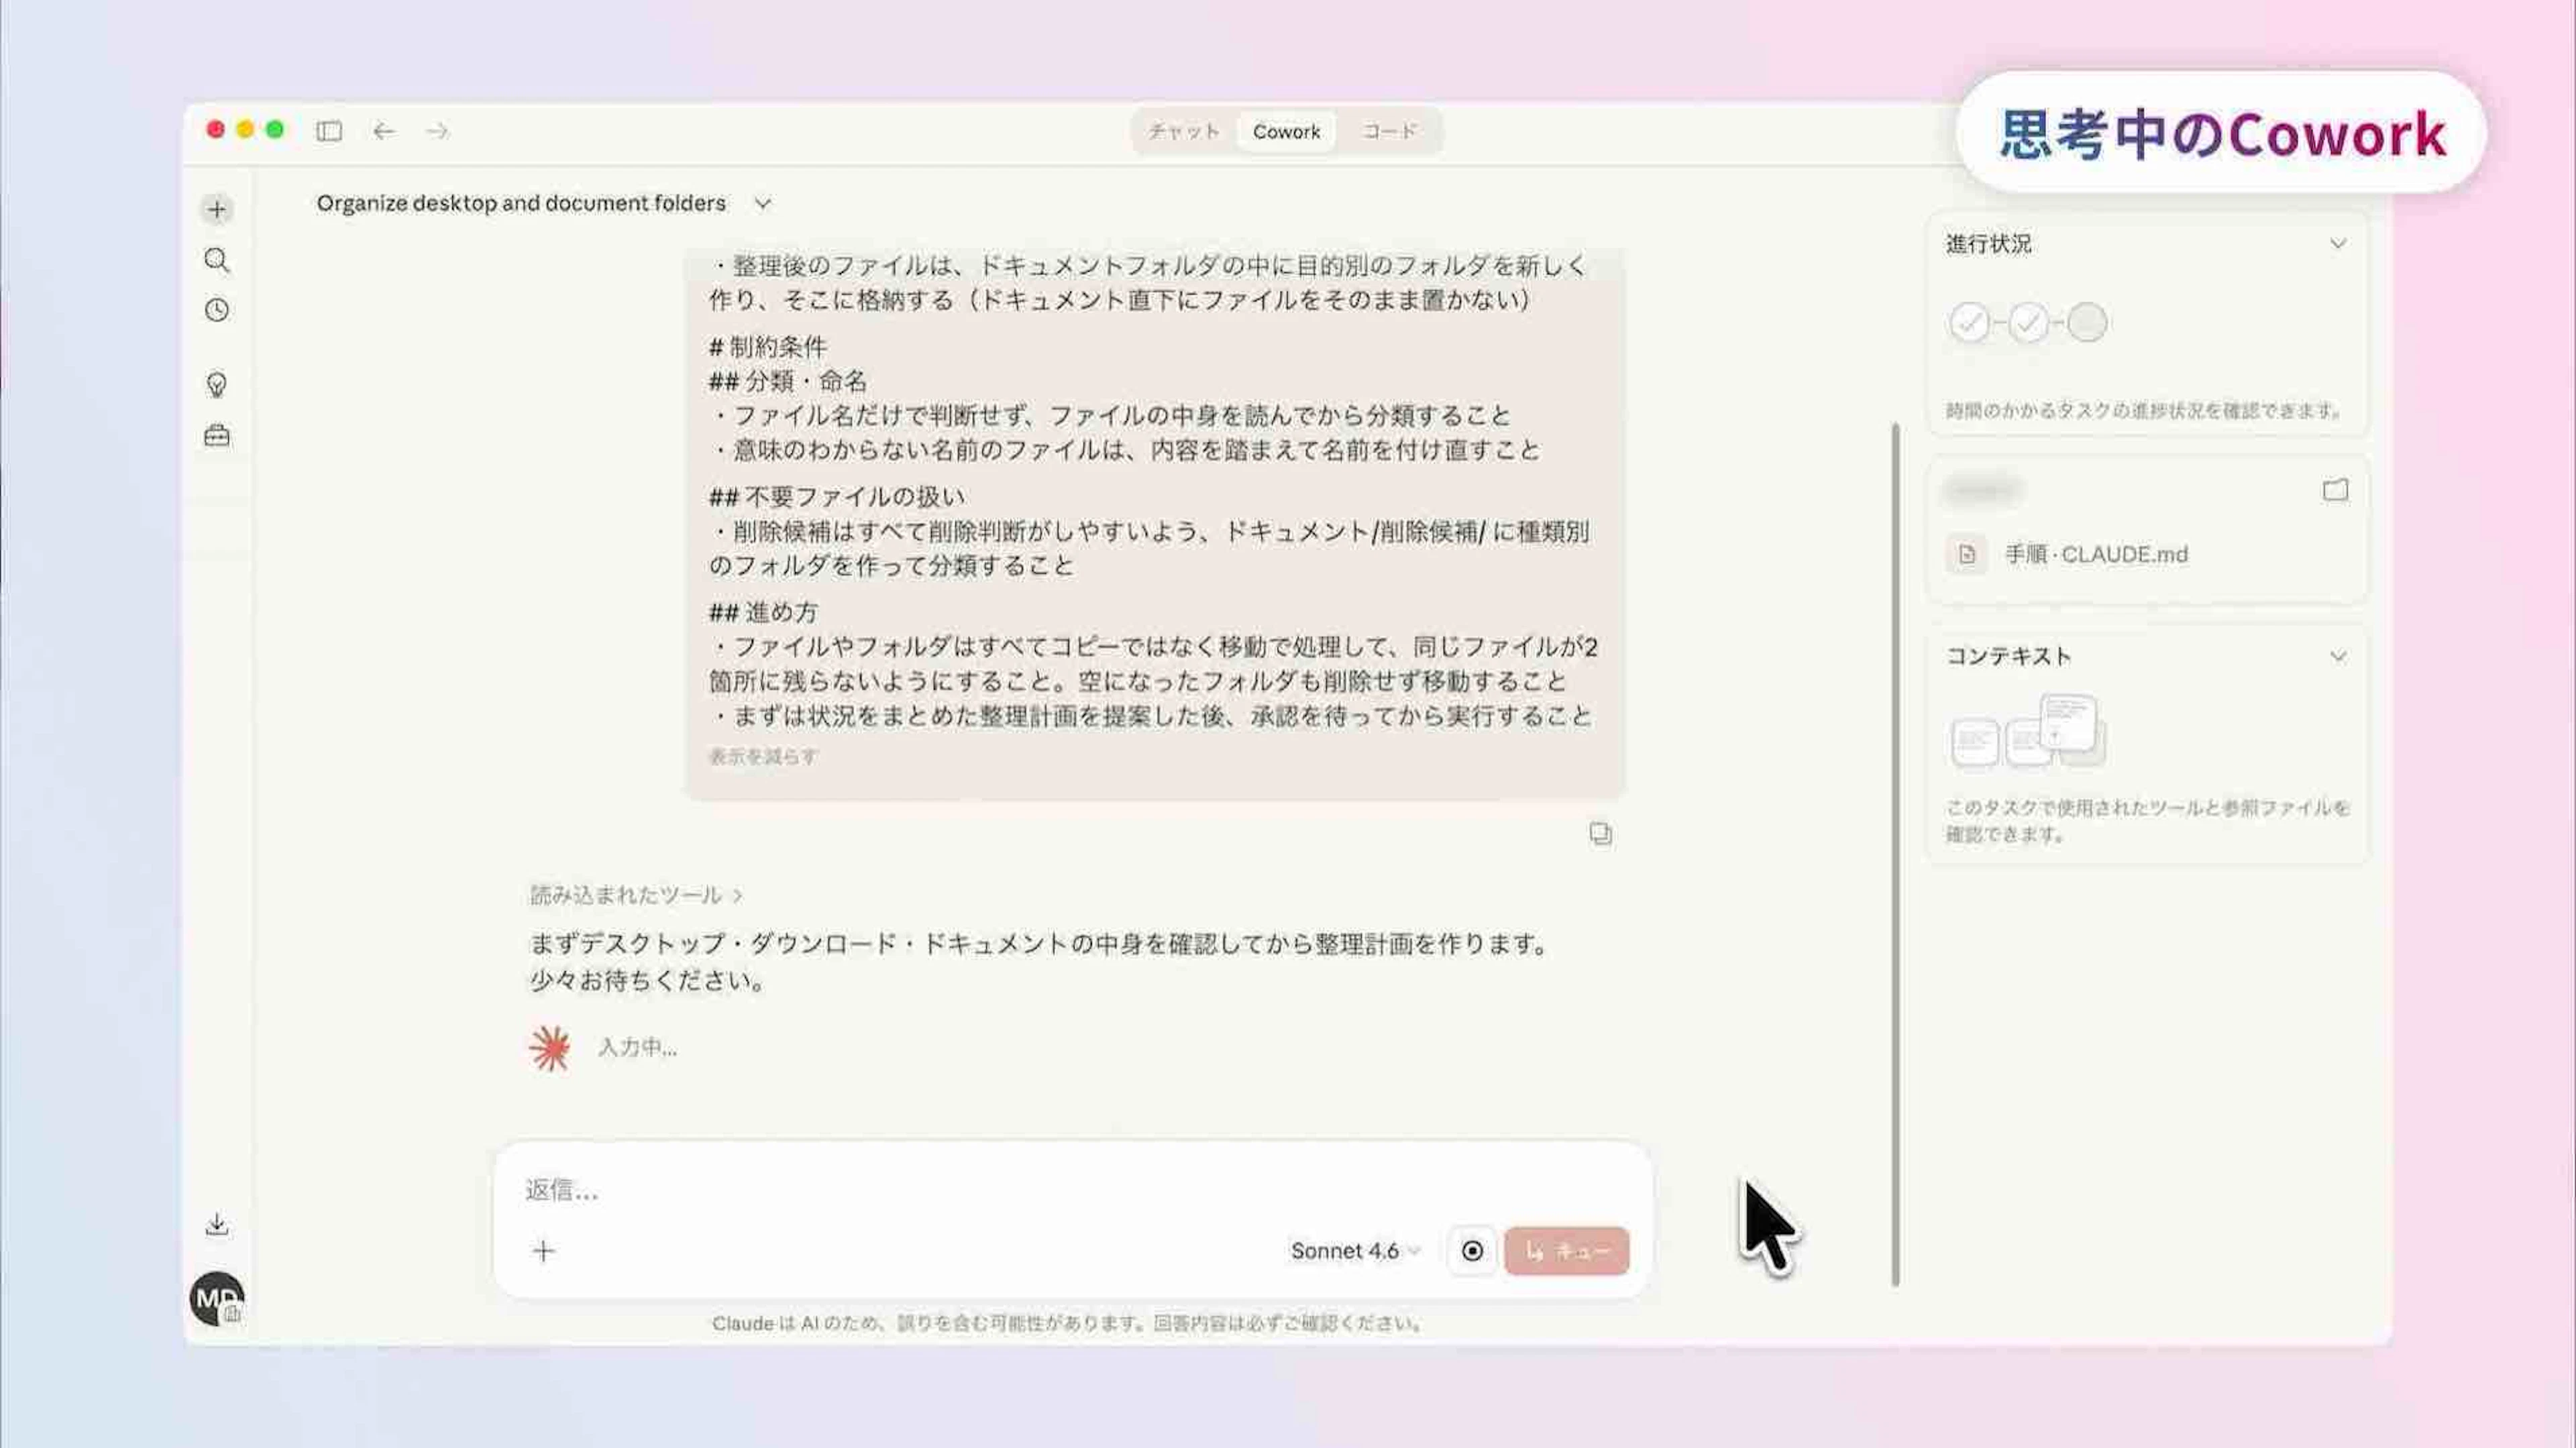Open search via magnifier sidebar icon
The image size is (2576, 1448).
(x=216, y=260)
